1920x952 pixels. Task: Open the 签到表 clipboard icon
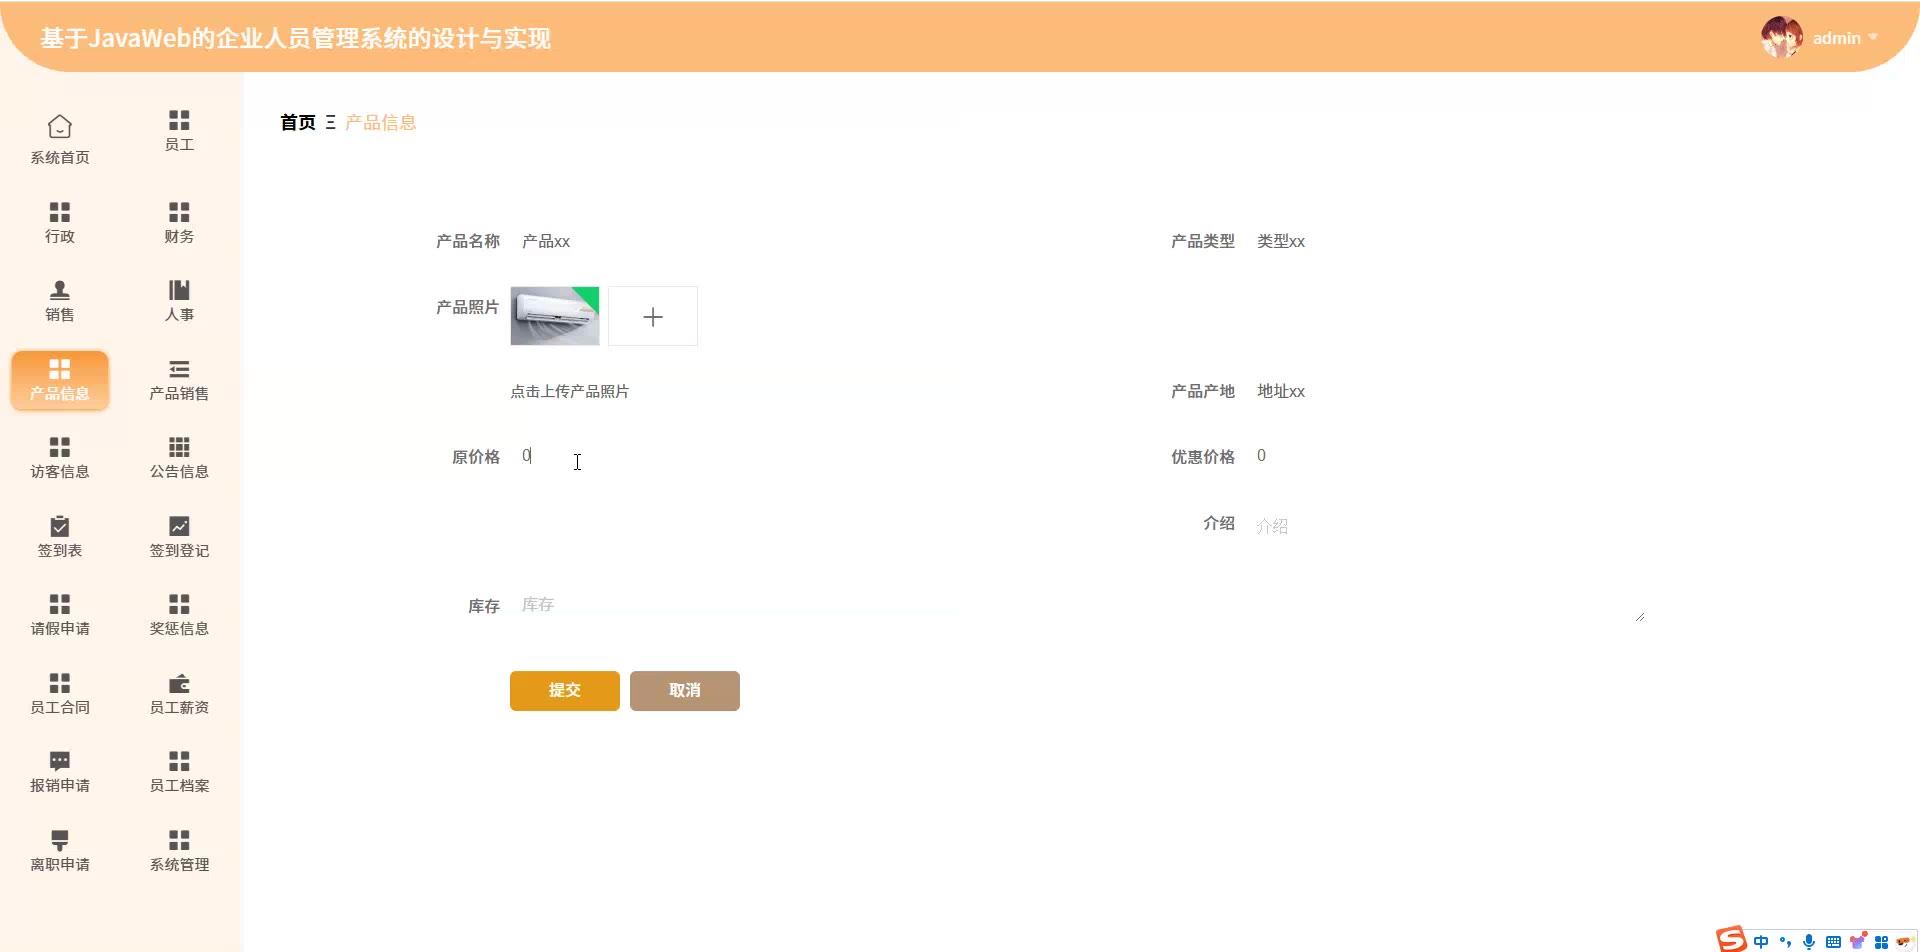click(x=60, y=526)
